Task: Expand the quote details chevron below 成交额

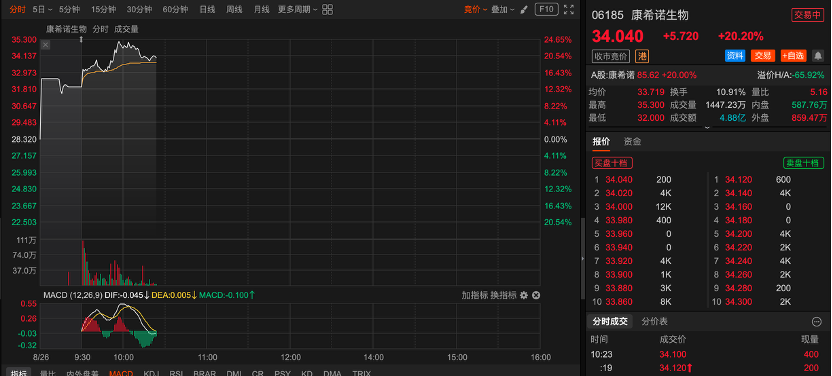Action: click(706, 127)
